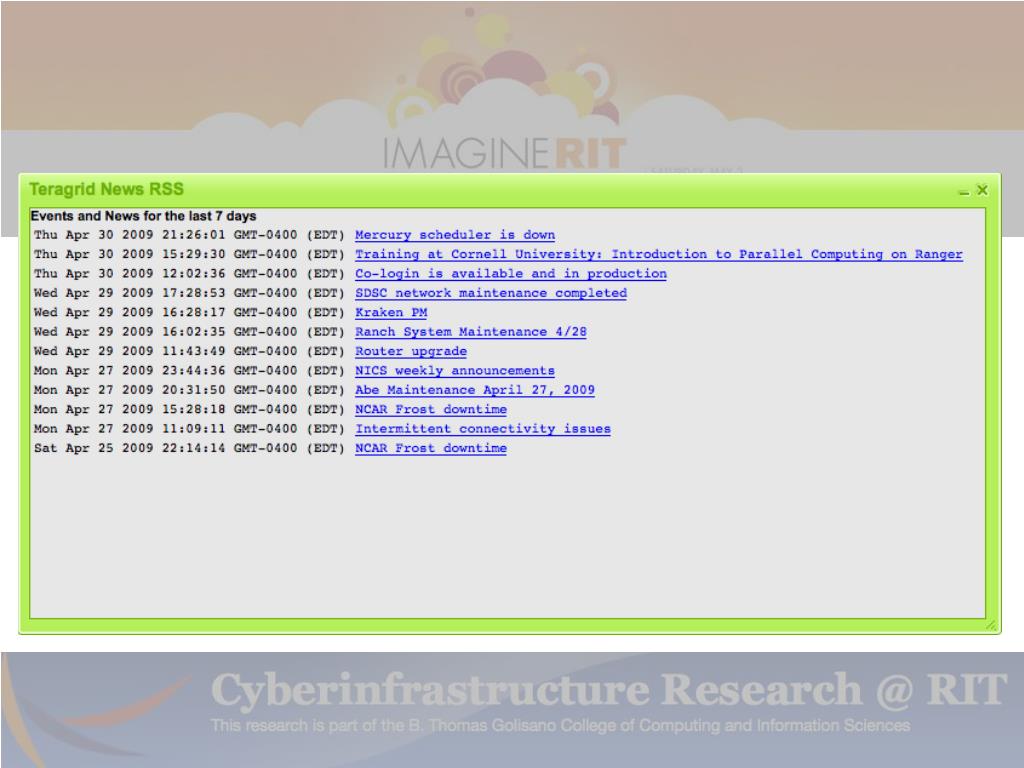The image size is (1024, 768).
Task: Select timestamp Thu Apr 30 2009 15:29:30
Action: click(x=189, y=255)
